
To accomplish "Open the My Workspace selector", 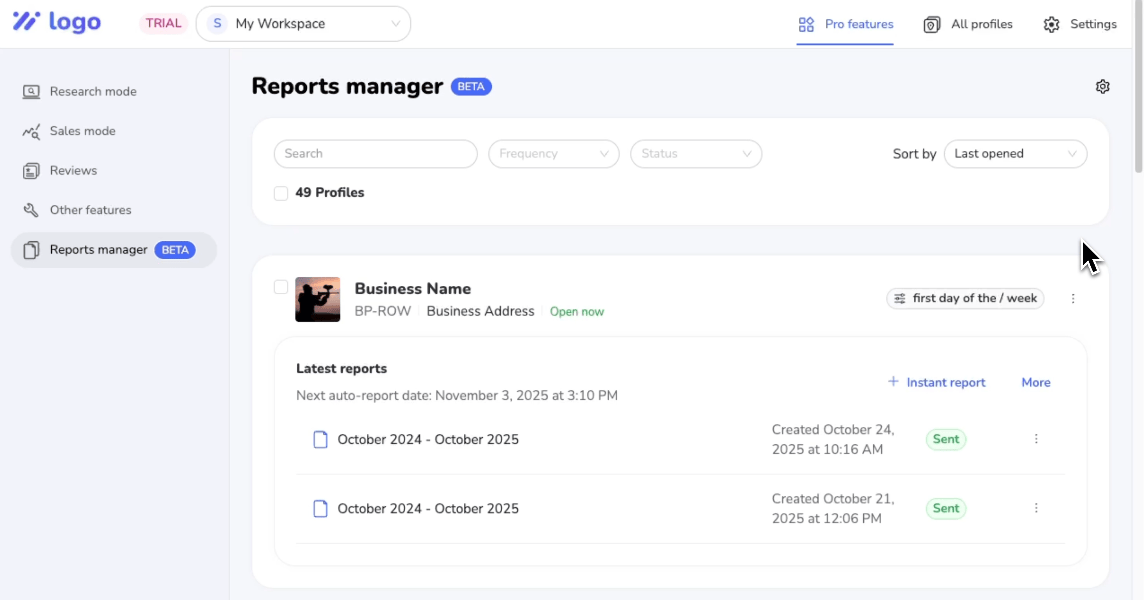I will pyautogui.click(x=303, y=24).
